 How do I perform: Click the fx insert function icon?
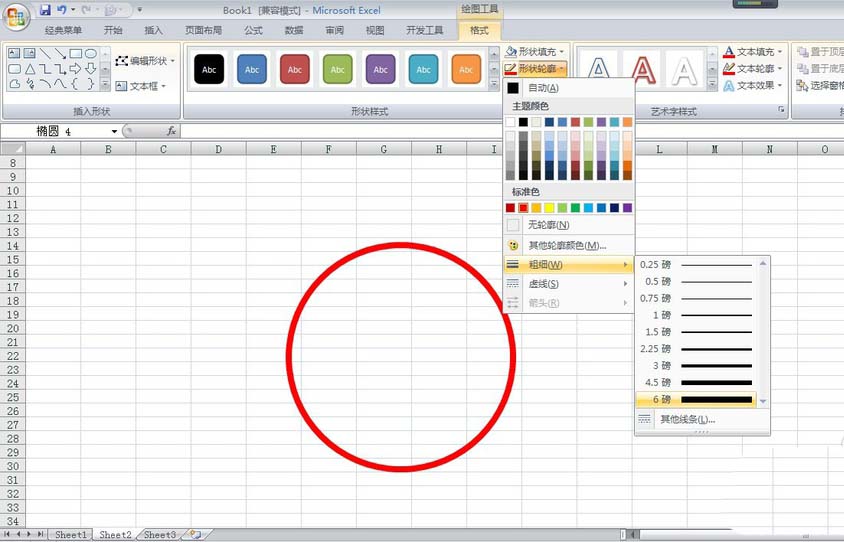(171, 131)
